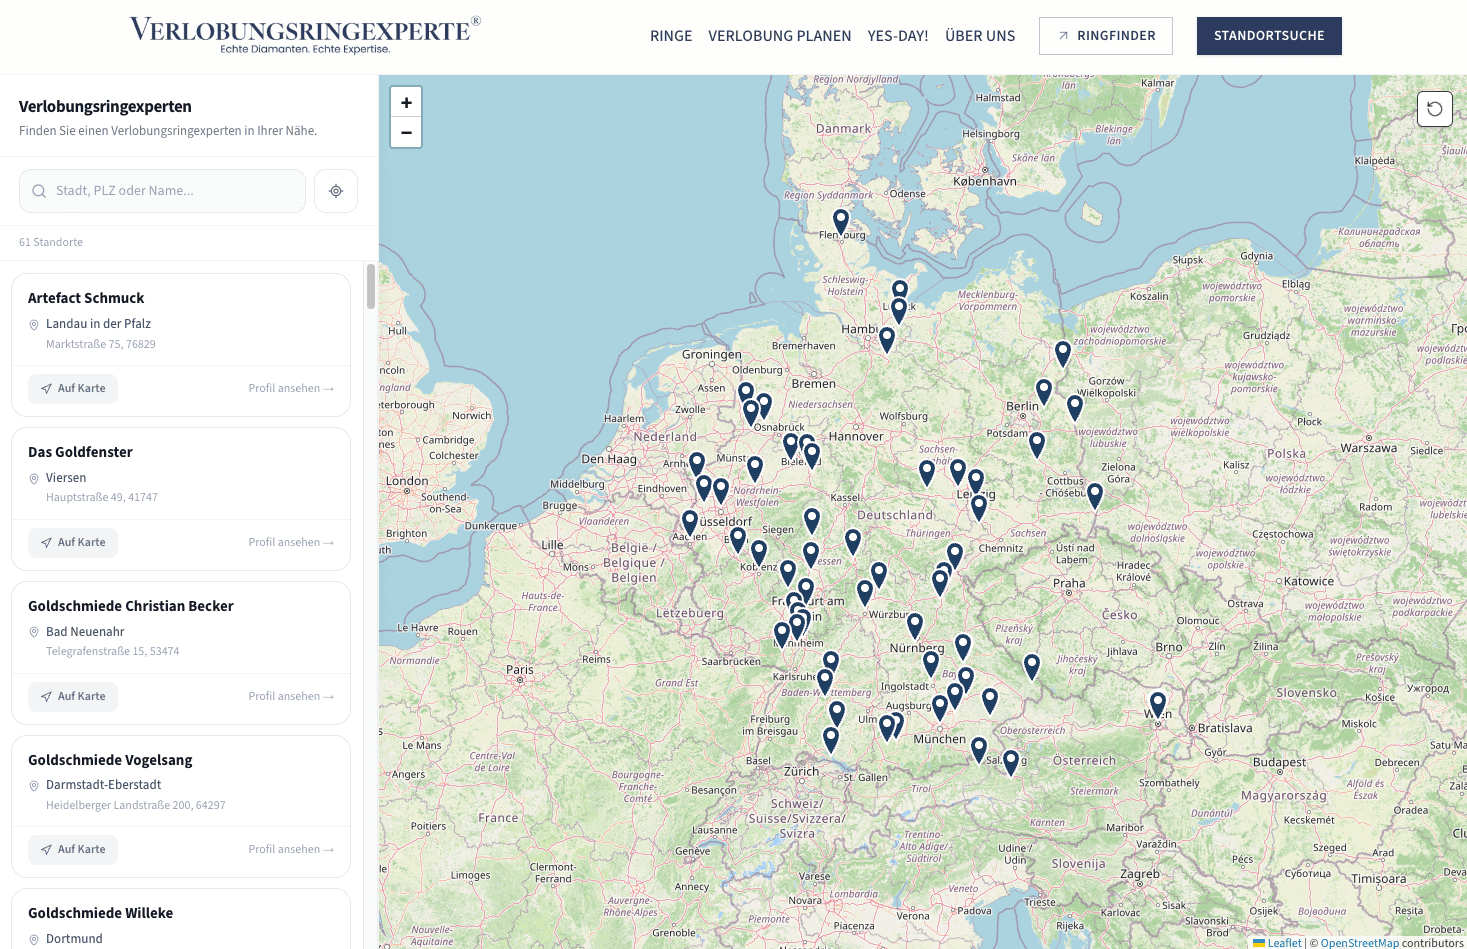The image size is (1467, 949).
Task: Click the Wien map marker
Action: point(1158,705)
